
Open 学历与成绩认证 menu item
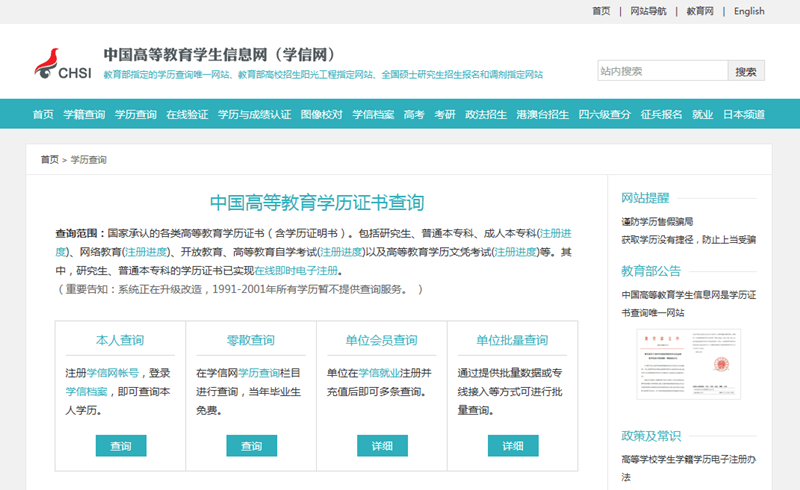(x=254, y=114)
